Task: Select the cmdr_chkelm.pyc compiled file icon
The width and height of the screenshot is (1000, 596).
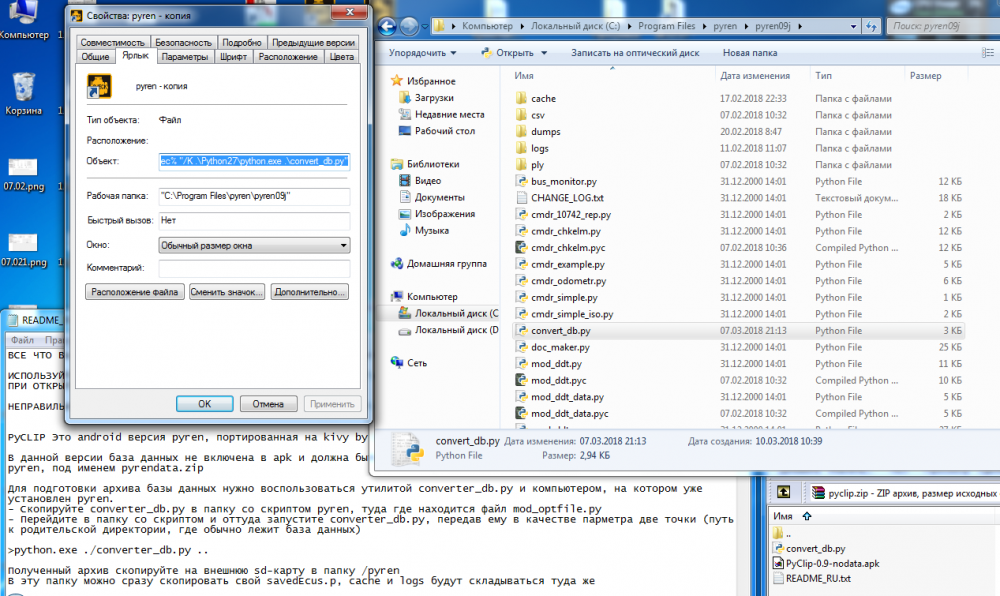Action: tap(522, 248)
